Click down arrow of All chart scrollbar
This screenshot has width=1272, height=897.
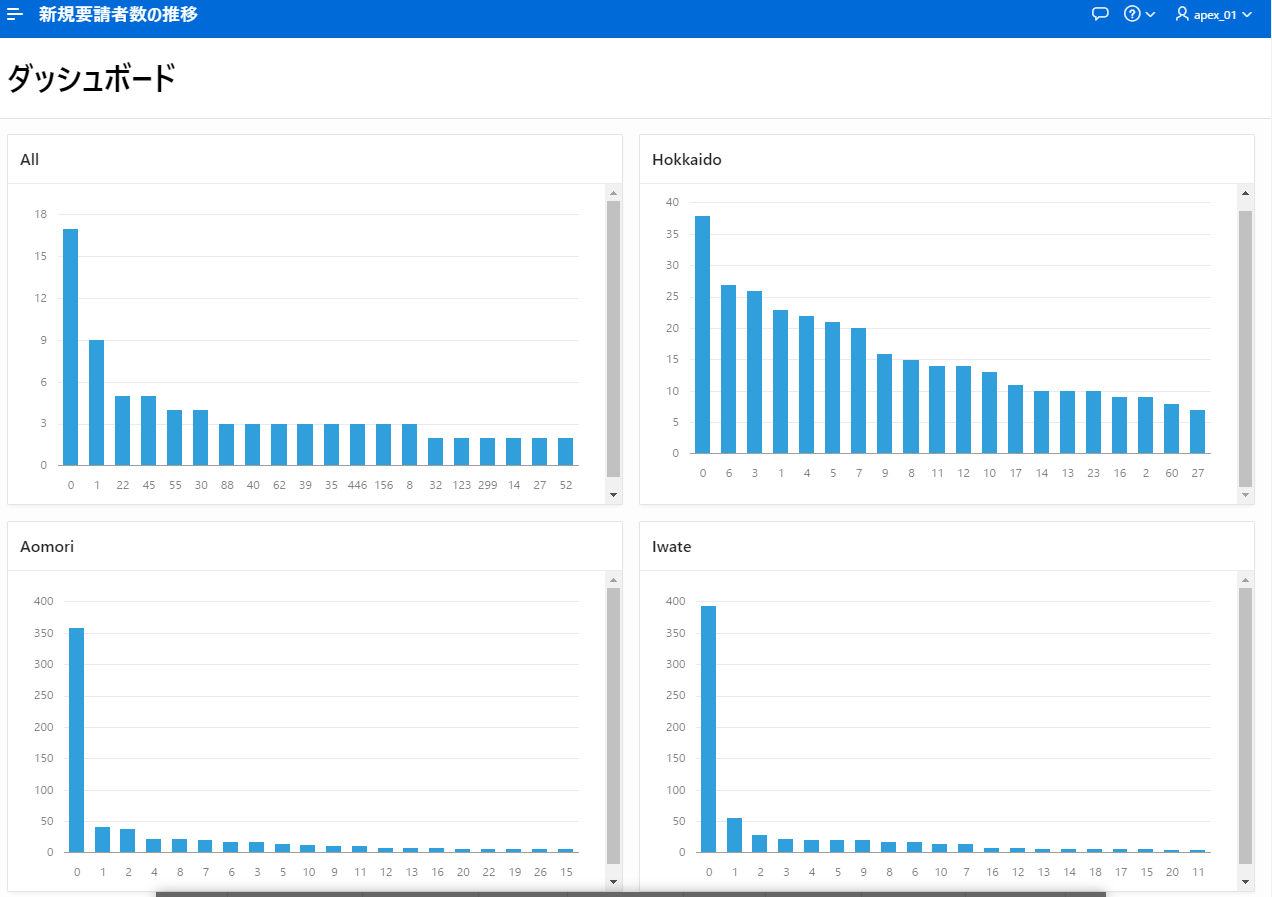coord(613,494)
